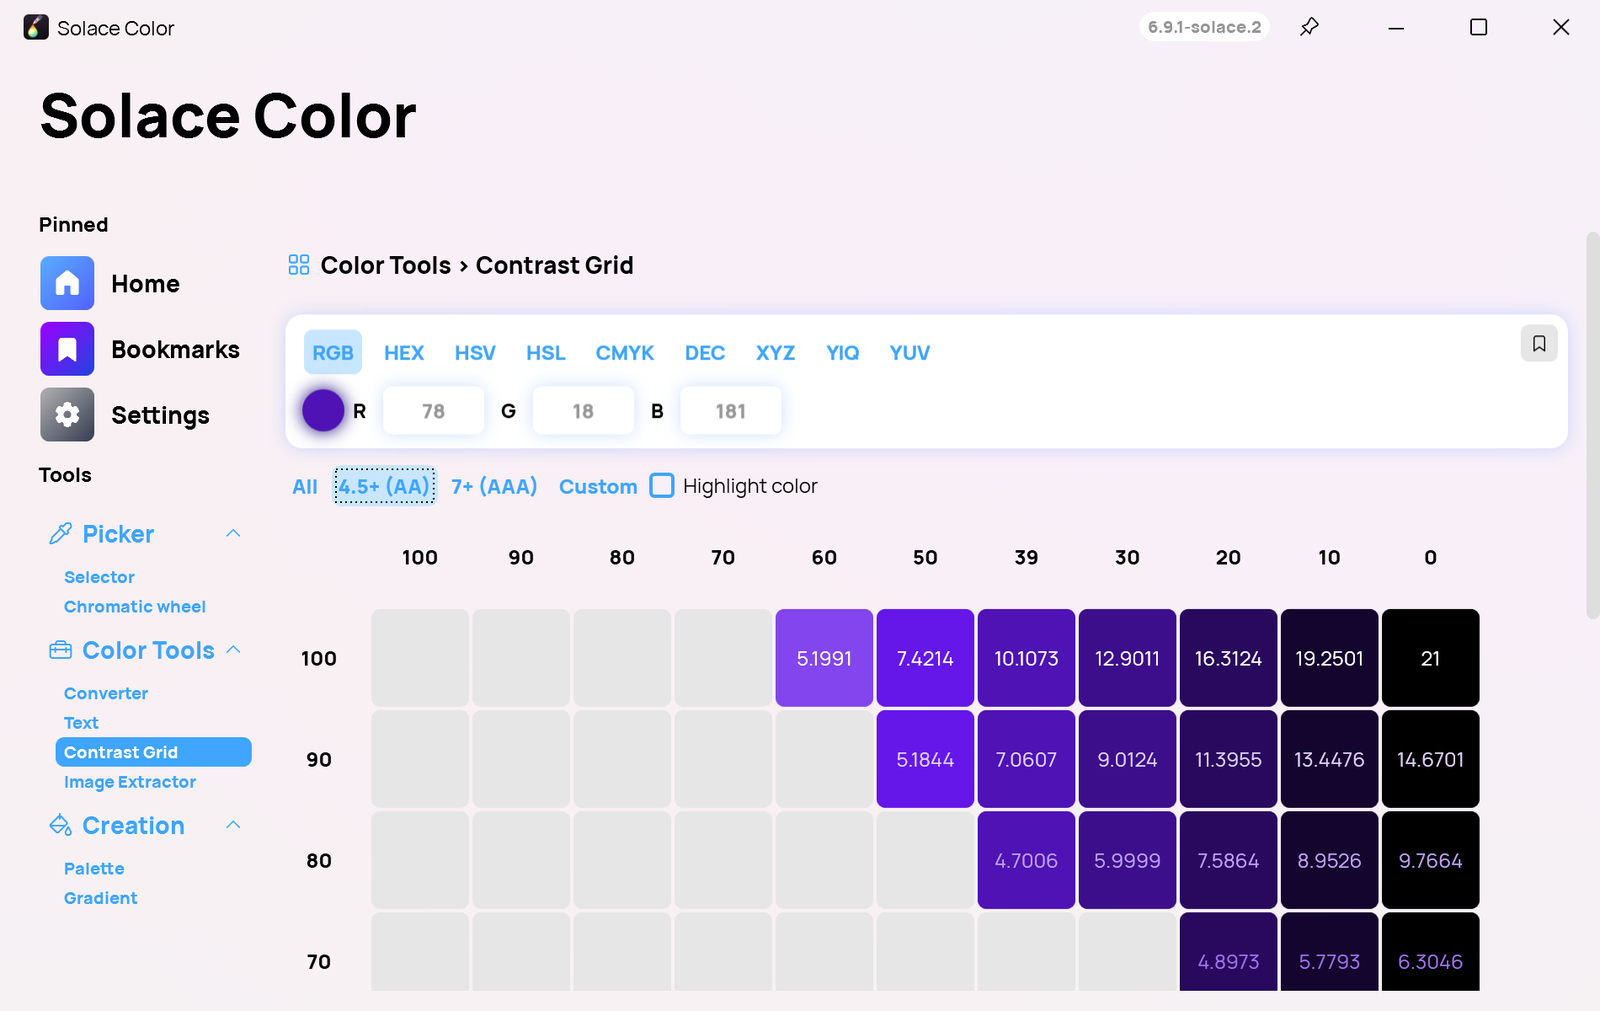Image resolution: width=1600 pixels, height=1011 pixels.
Task: Toggle the Highlight color checkbox
Action: [662, 485]
